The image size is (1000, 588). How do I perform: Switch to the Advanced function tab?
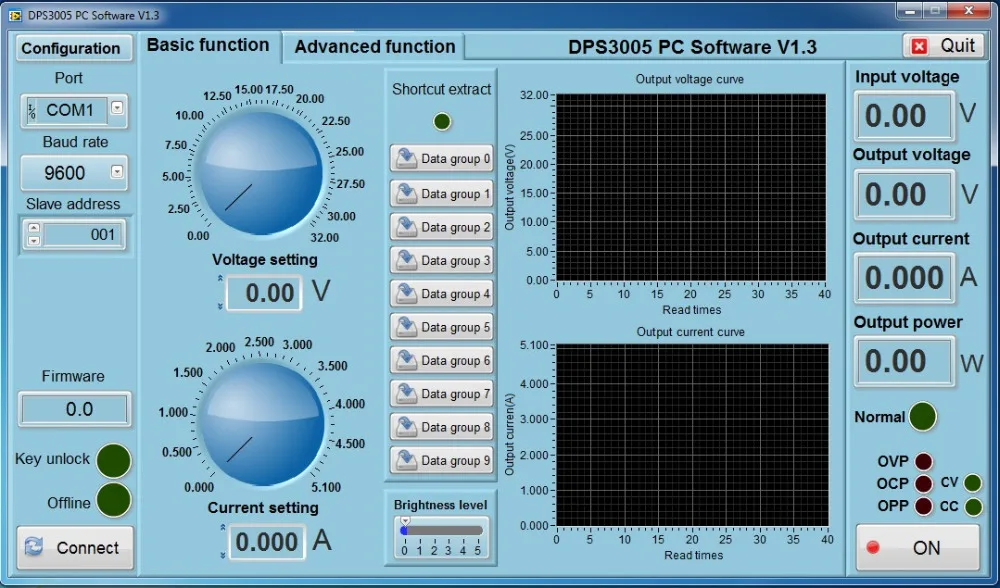(x=375, y=46)
